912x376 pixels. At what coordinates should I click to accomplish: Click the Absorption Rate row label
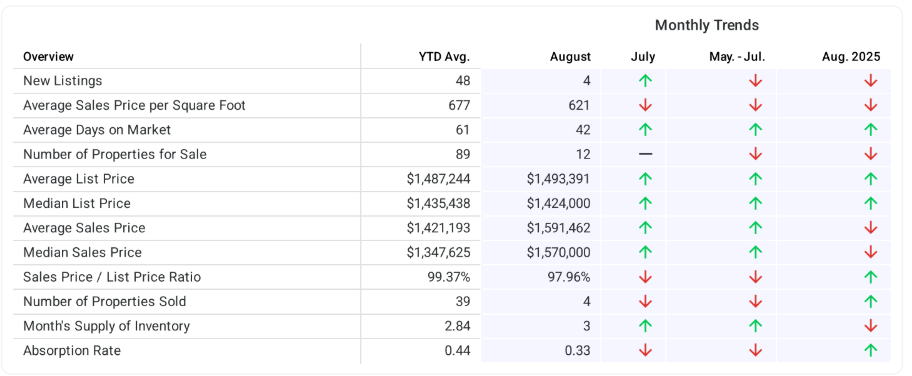point(72,350)
